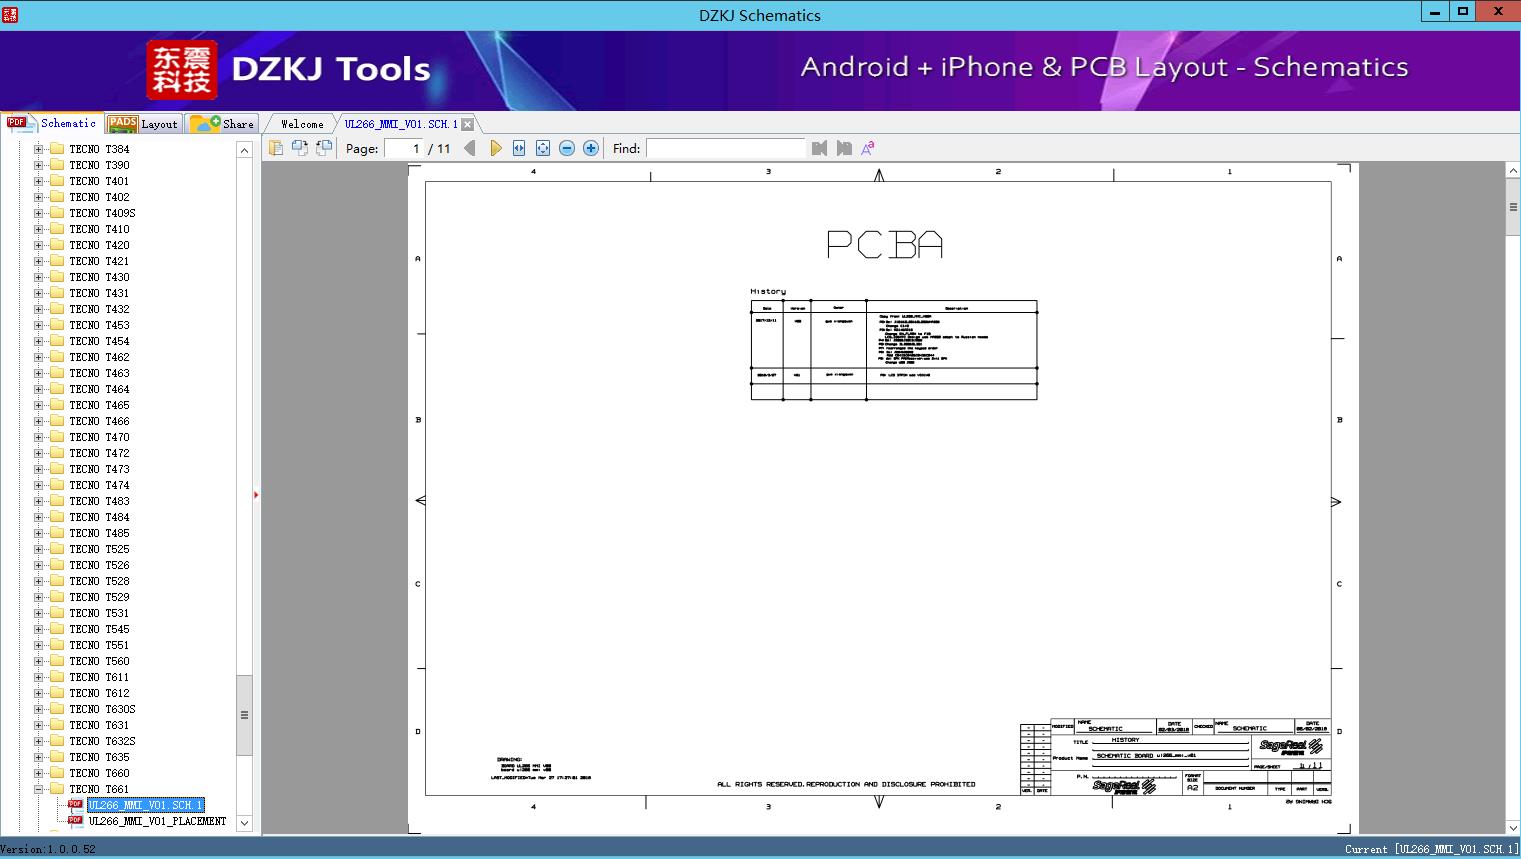Click the TECNO T612 folder icon
The image size is (1521, 859).
57,693
